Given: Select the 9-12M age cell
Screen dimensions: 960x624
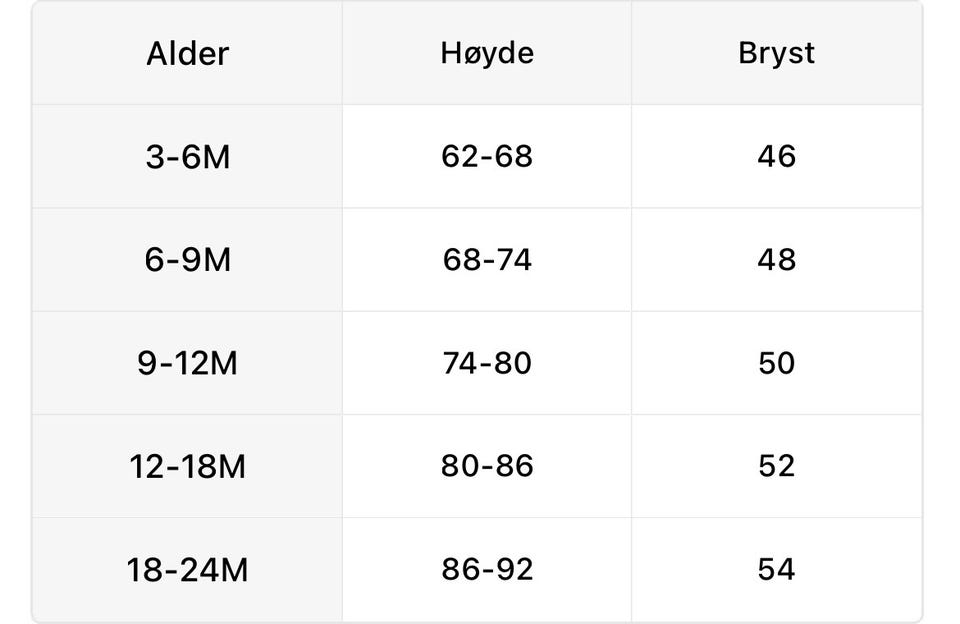Looking at the screenshot, I should [187, 363].
